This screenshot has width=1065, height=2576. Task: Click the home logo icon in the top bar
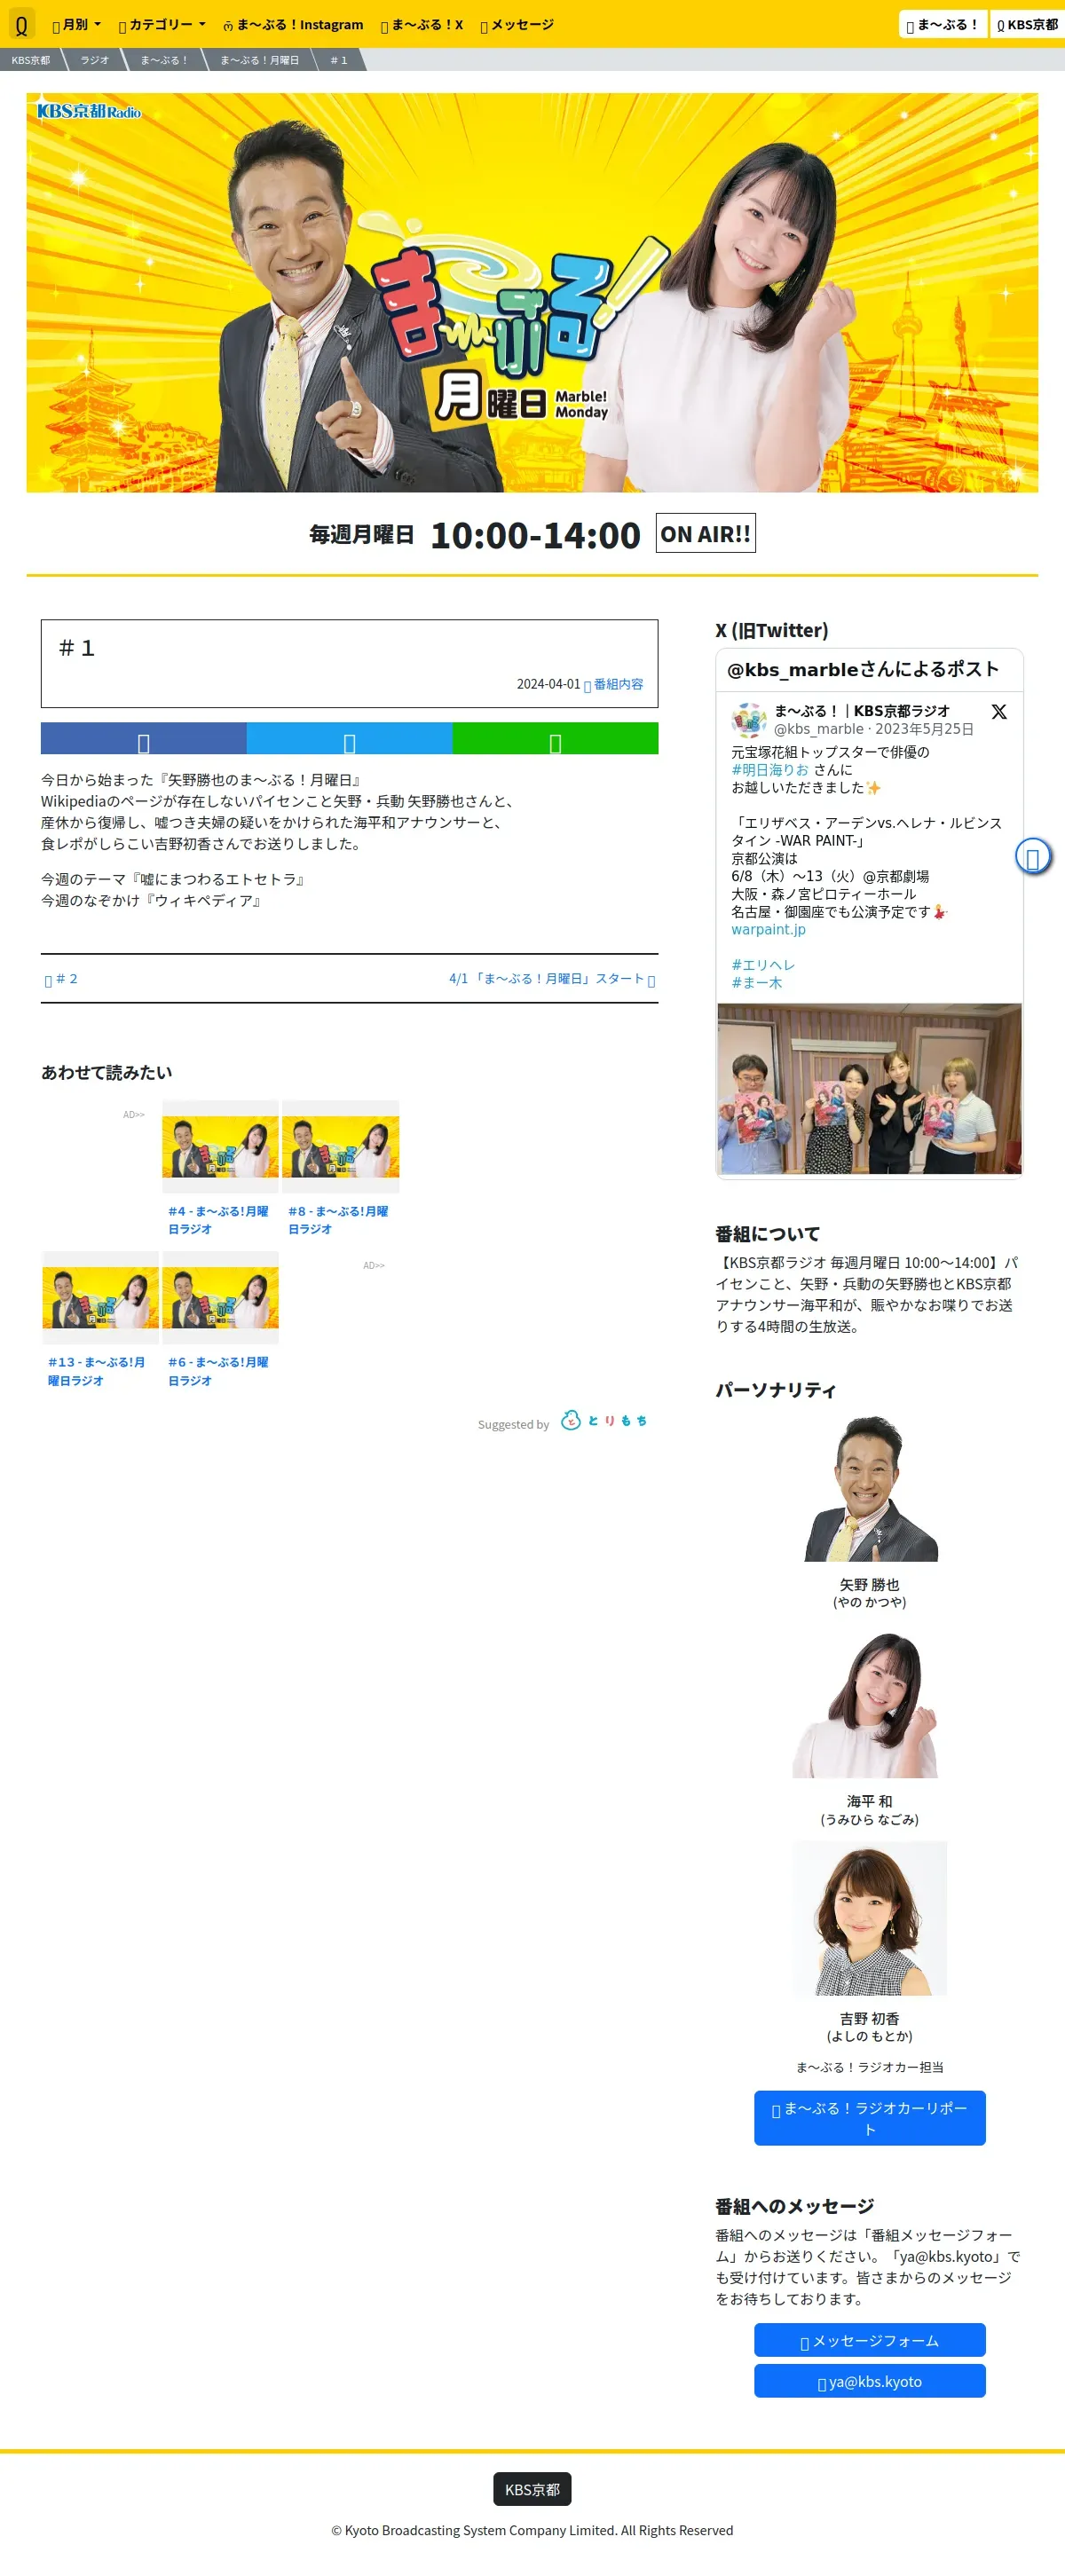(x=21, y=24)
